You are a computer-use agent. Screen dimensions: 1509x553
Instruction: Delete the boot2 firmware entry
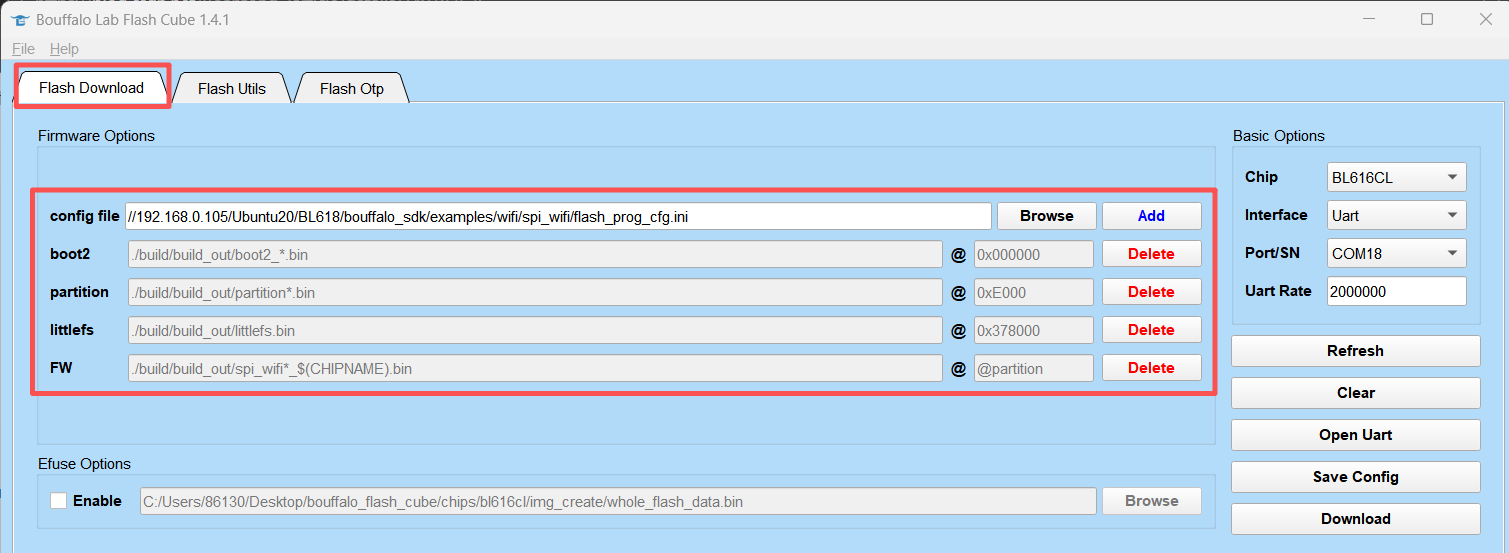point(1152,254)
